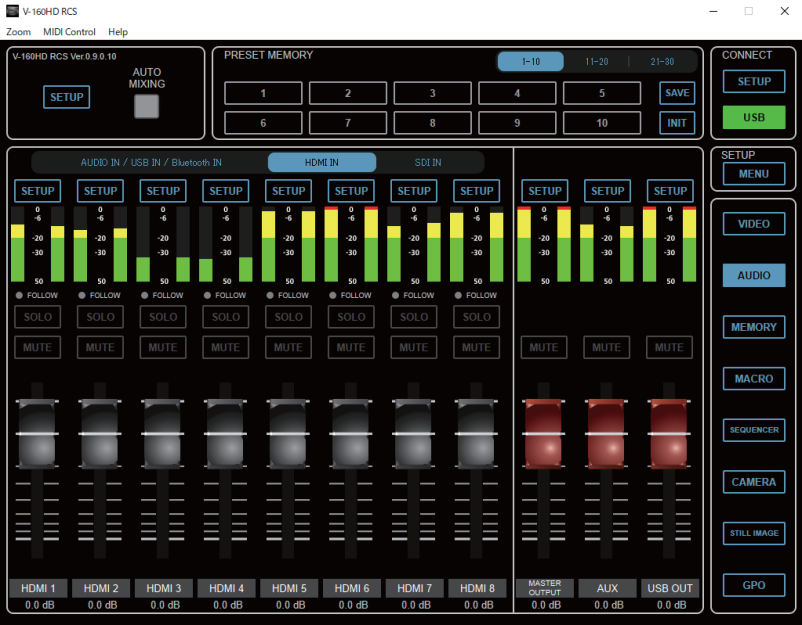Open the Zoom menu
The height and width of the screenshot is (625, 802).
[x=18, y=32]
